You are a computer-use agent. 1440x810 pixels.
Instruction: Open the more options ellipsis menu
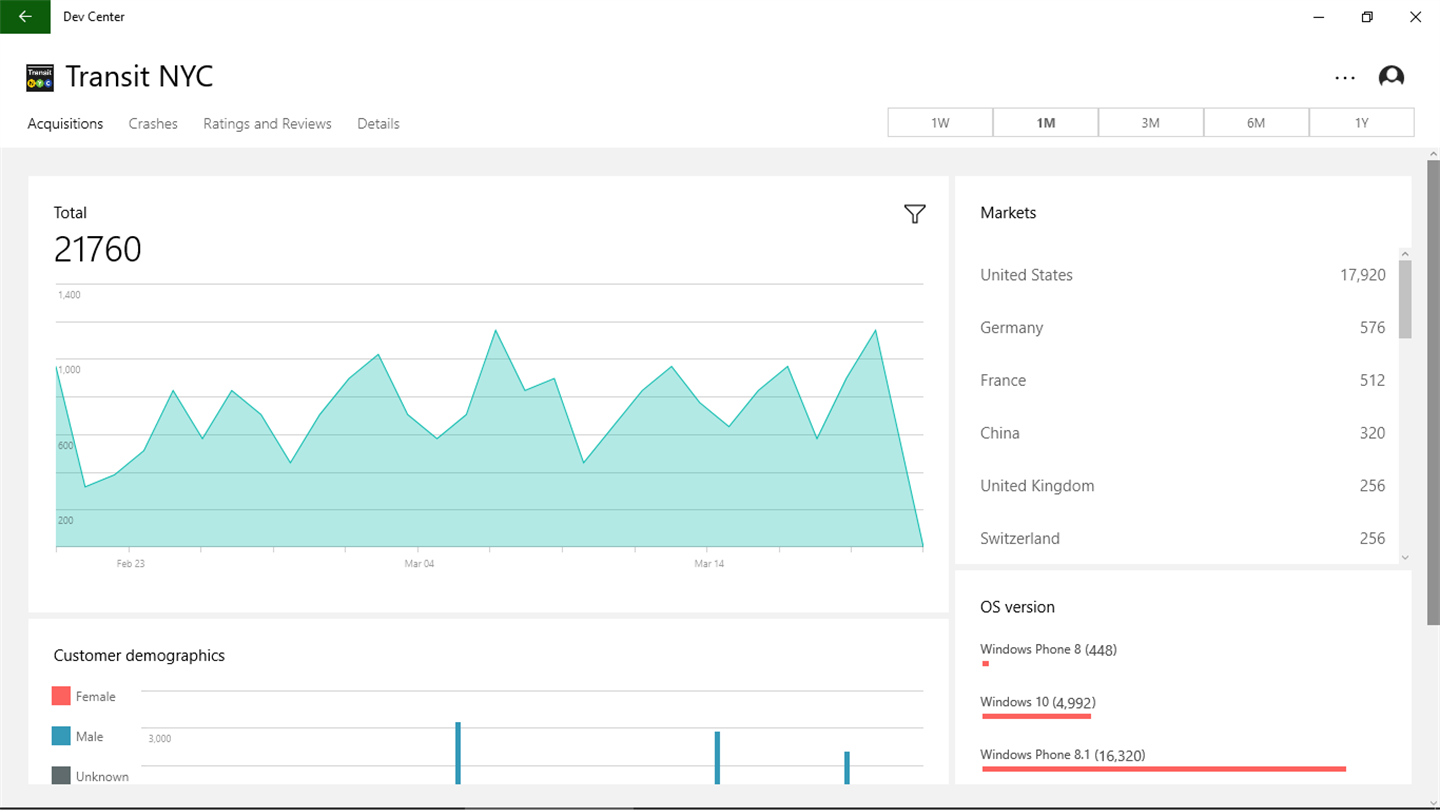(1345, 78)
